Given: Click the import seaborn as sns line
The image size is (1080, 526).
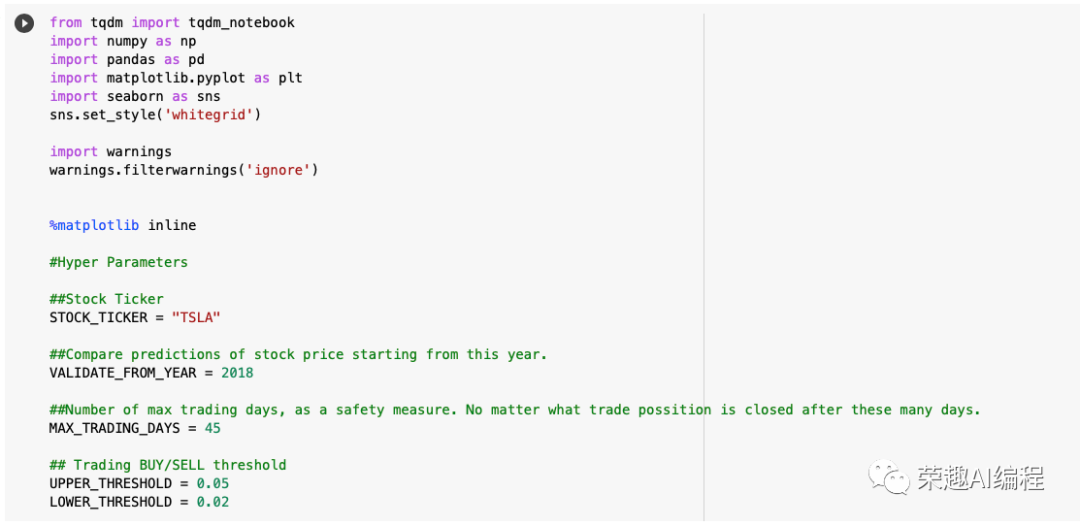Looking at the screenshot, I should (134, 96).
